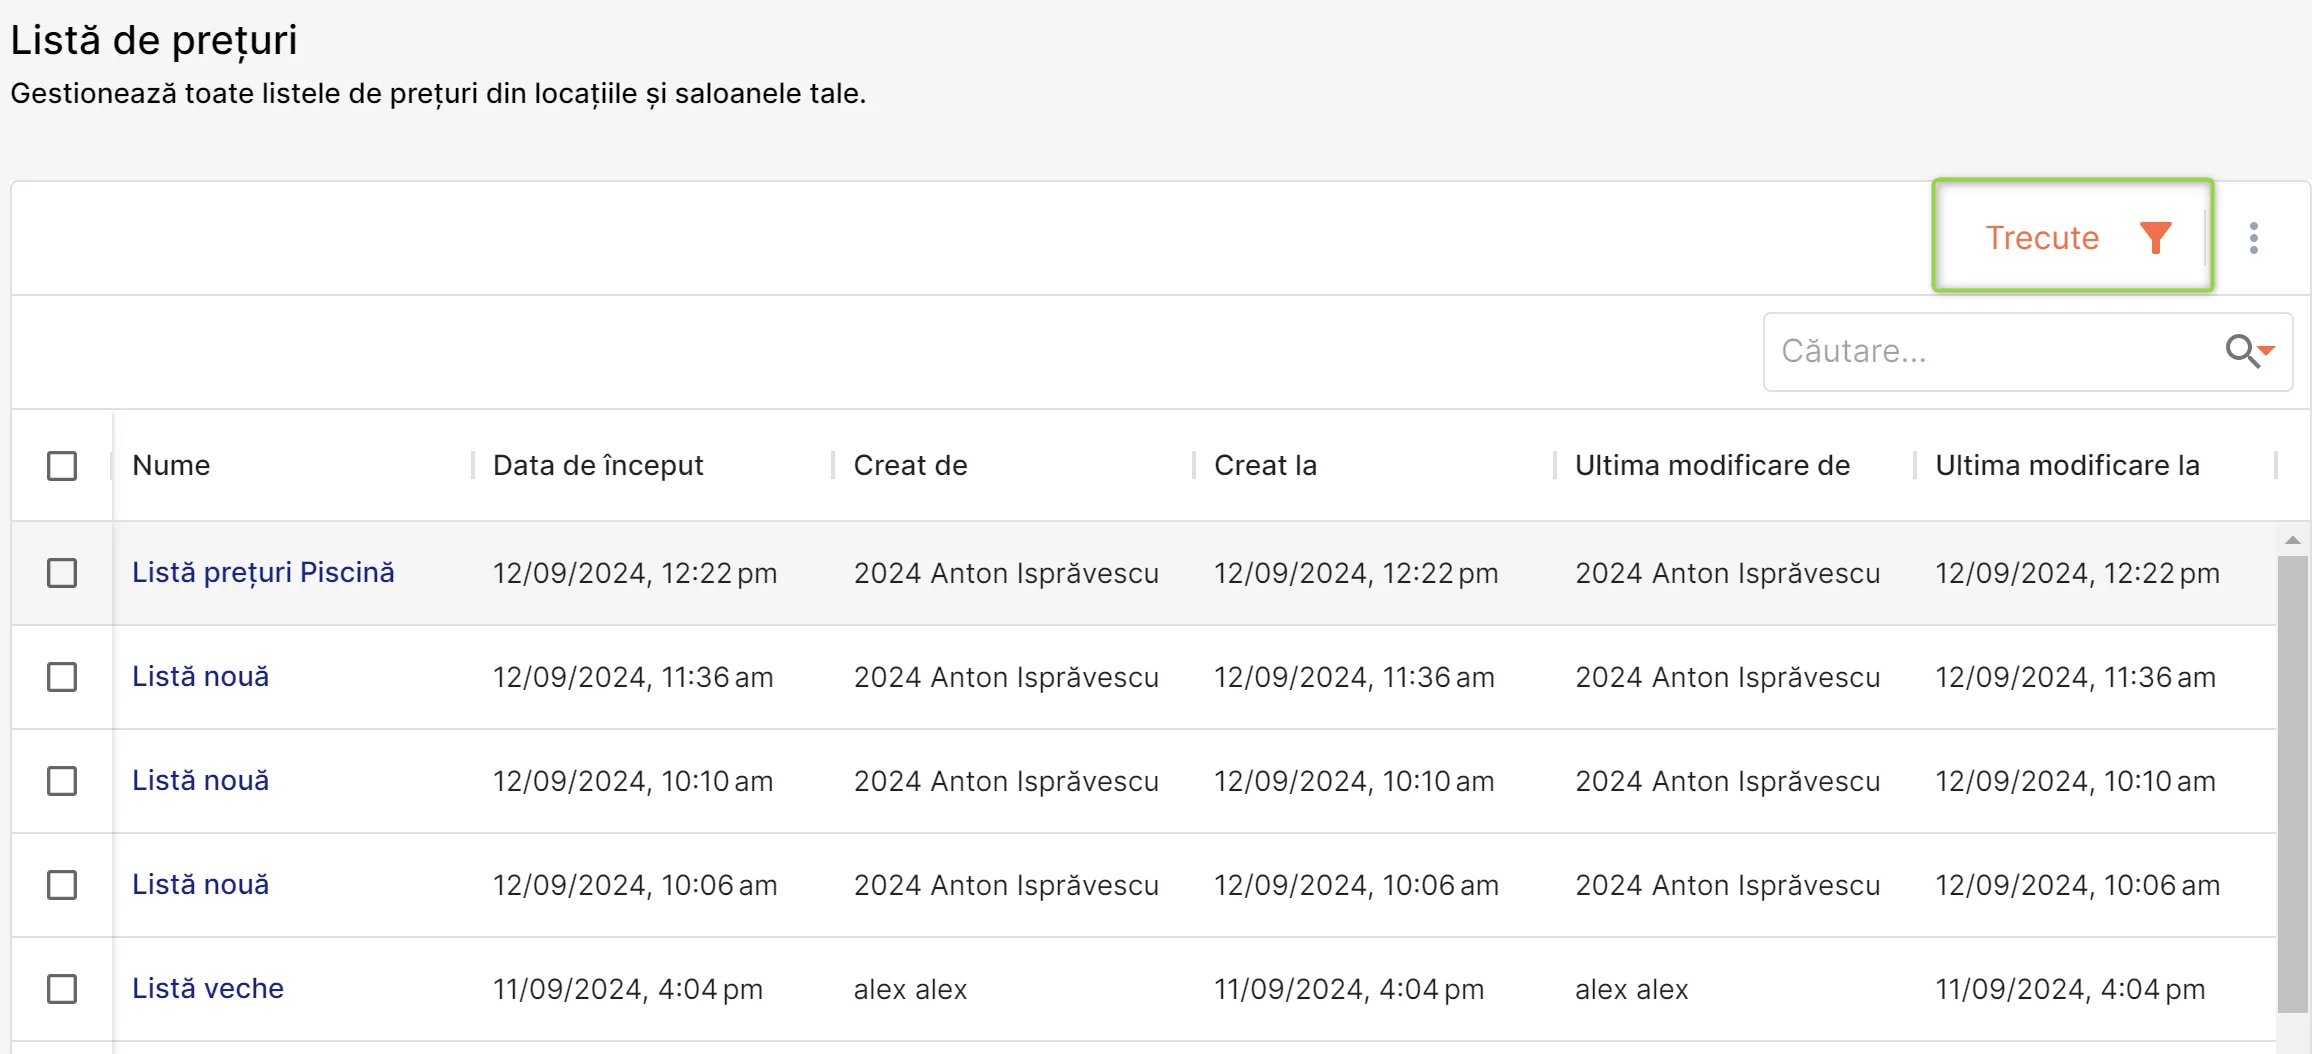The height and width of the screenshot is (1054, 2312).
Task: Click the 'Listă de prețuri' page heading
Action: (x=154, y=41)
